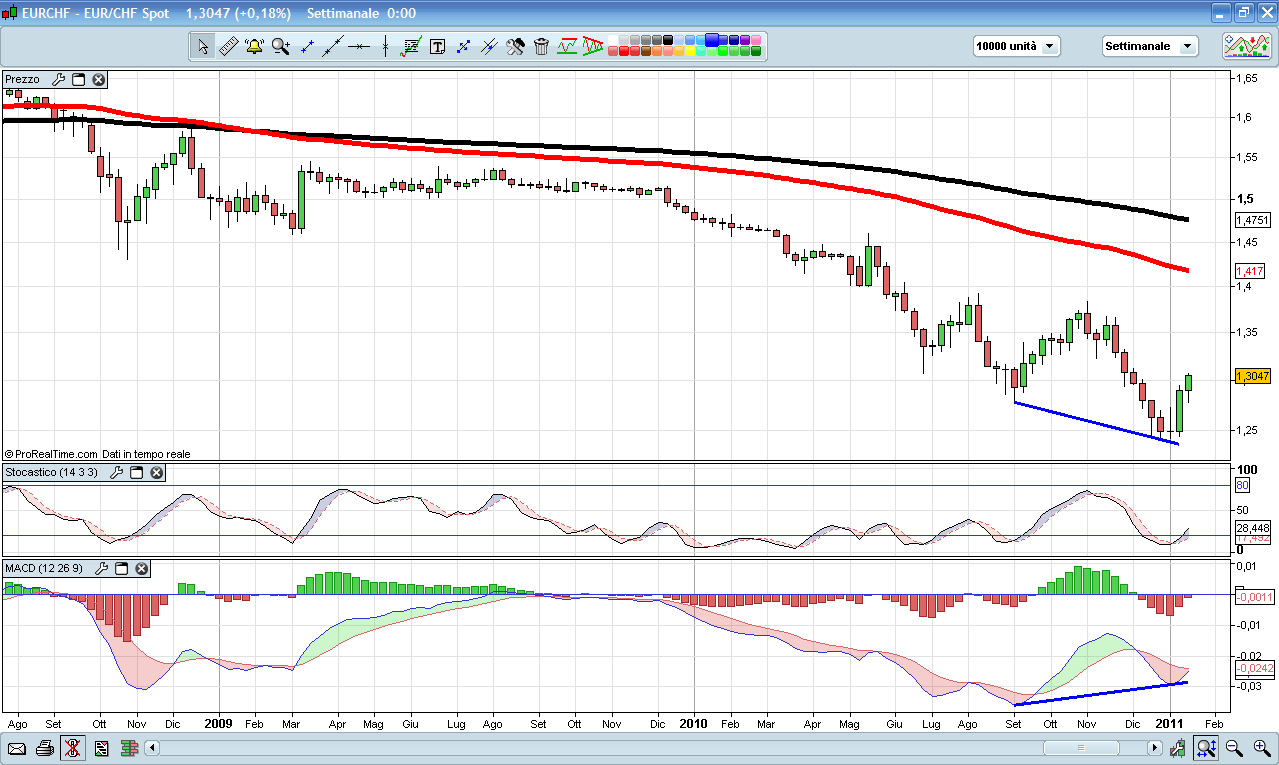
Task: Click the left arrow of horizontal scrollbar
Action: 152,748
